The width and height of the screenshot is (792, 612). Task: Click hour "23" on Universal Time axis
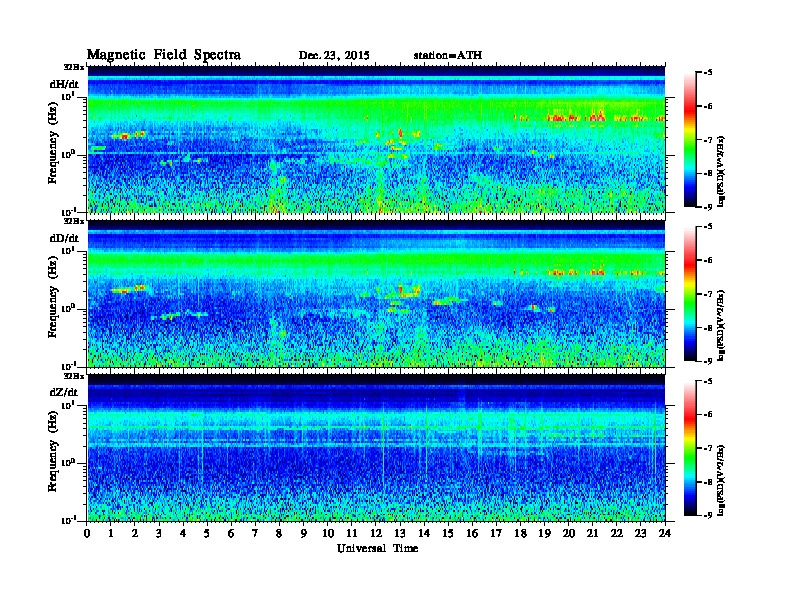(x=641, y=534)
